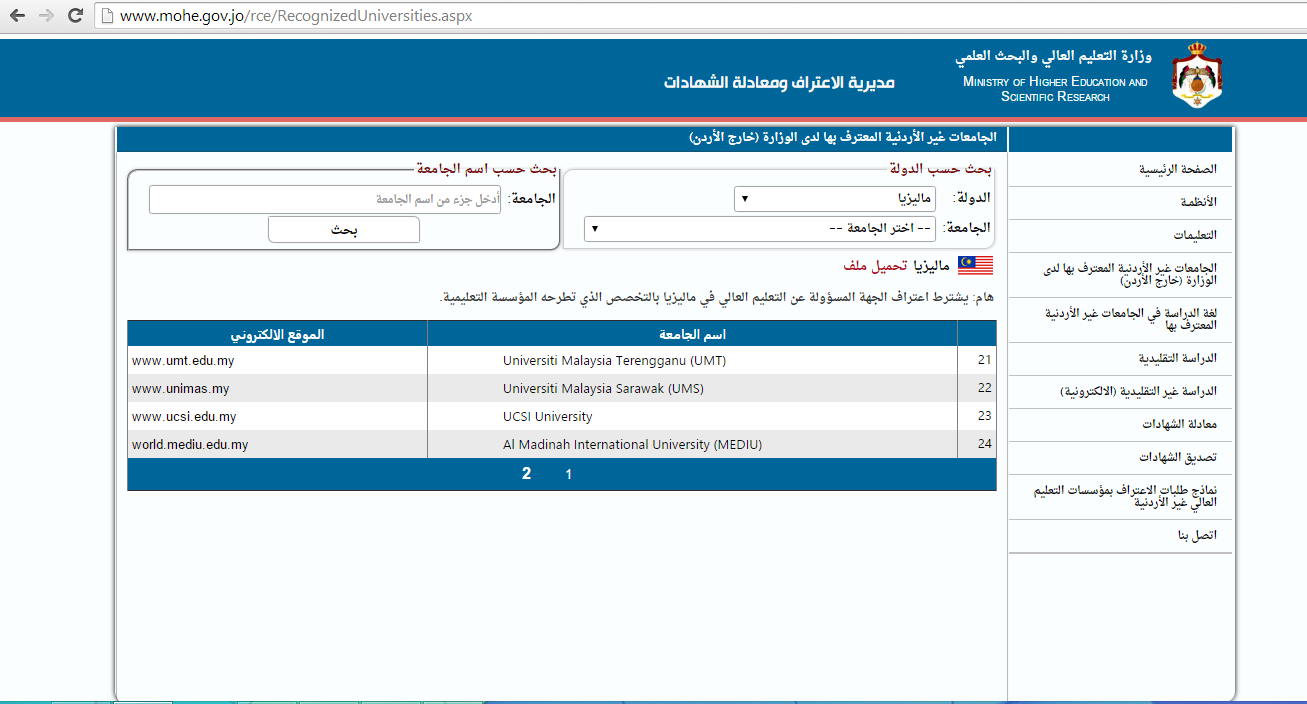This screenshot has height=704, width=1307.
Task: Click the browser forward arrow
Action: (46, 16)
